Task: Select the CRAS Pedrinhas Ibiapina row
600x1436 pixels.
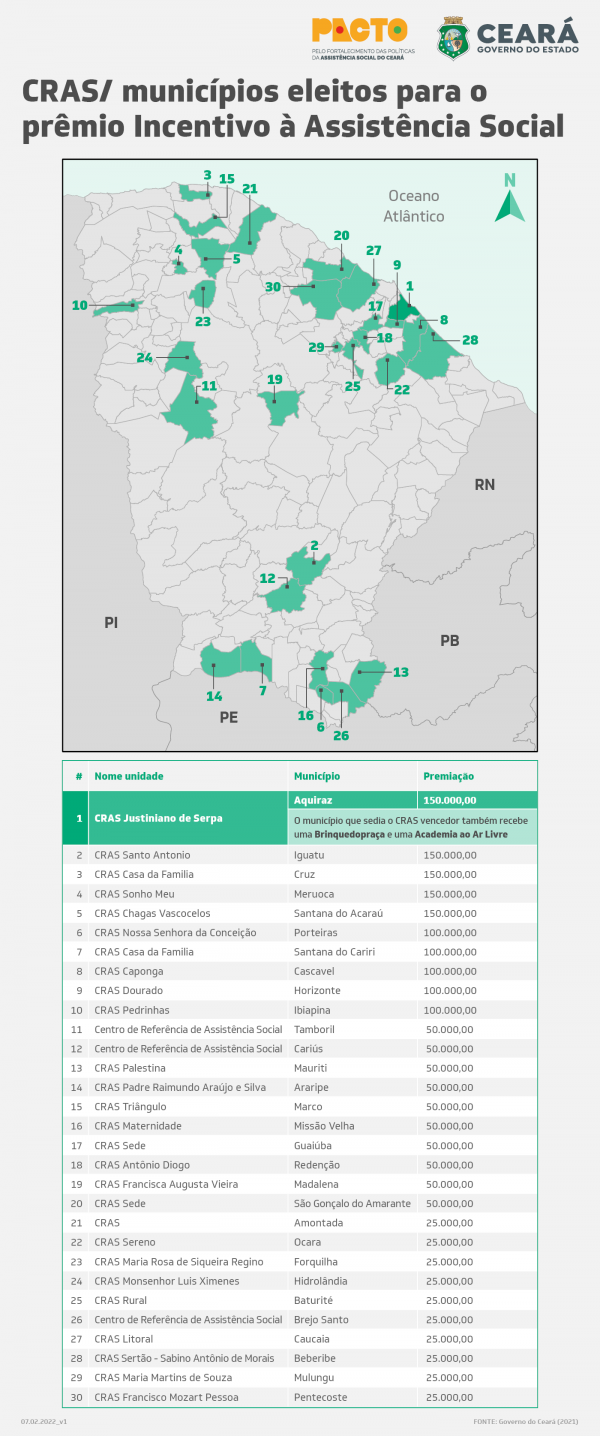Action: click(x=300, y=1010)
